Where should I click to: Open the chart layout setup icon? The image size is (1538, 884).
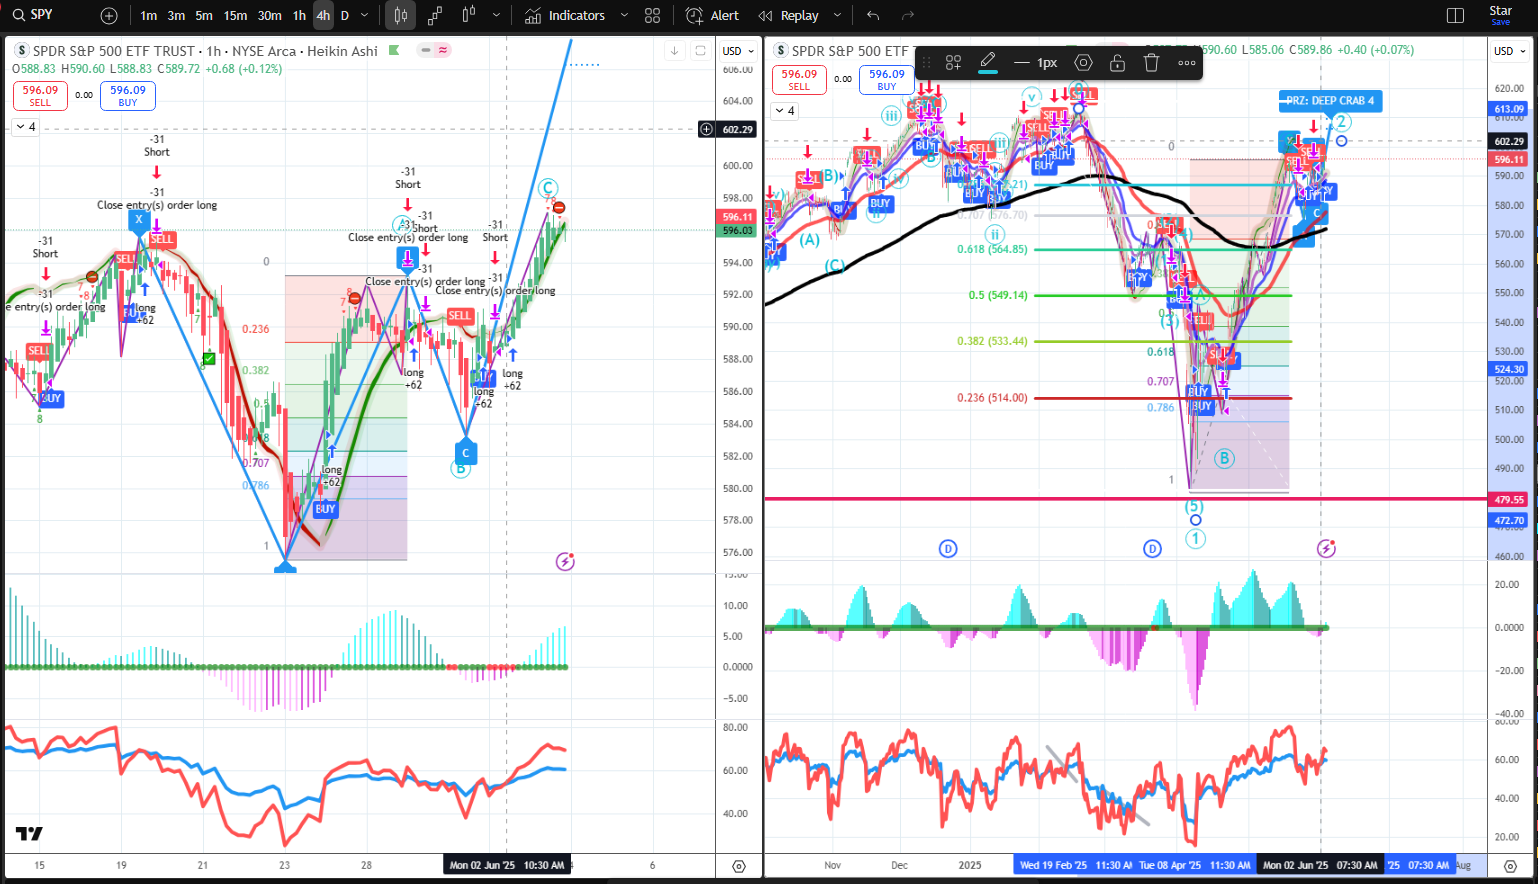pyautogui.click(x=1455, y=16)
